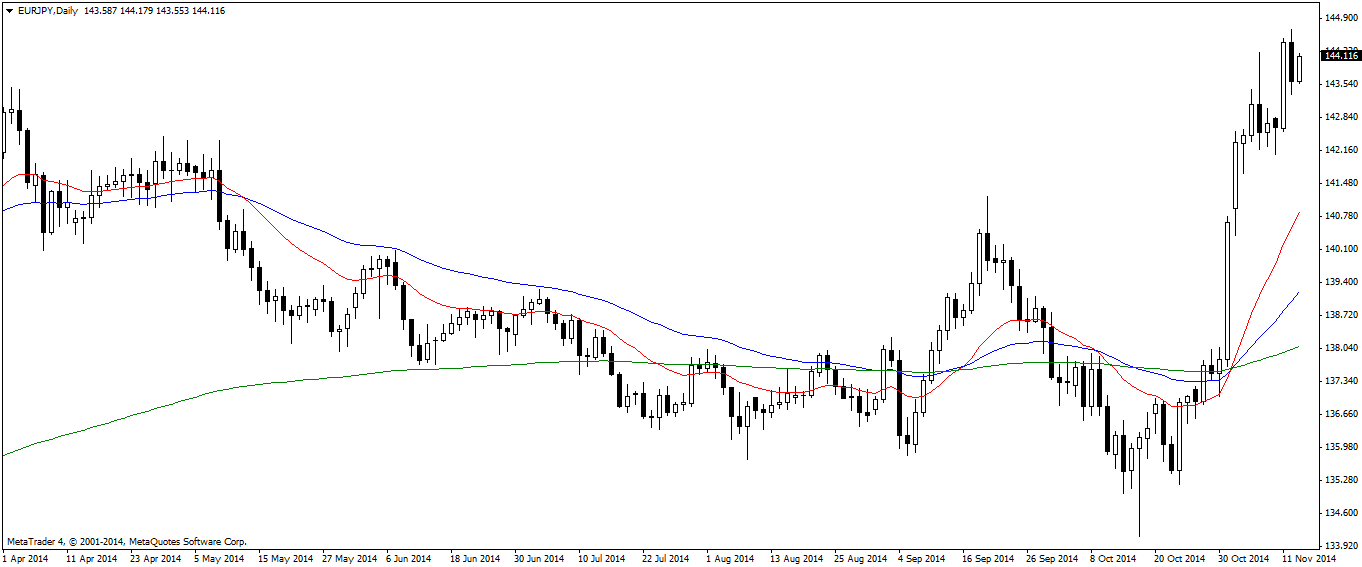The height and width of the screenshot is (567, 1362).
Task: Select the blue moving average line's right end
Action: (x=1297, y=293)
